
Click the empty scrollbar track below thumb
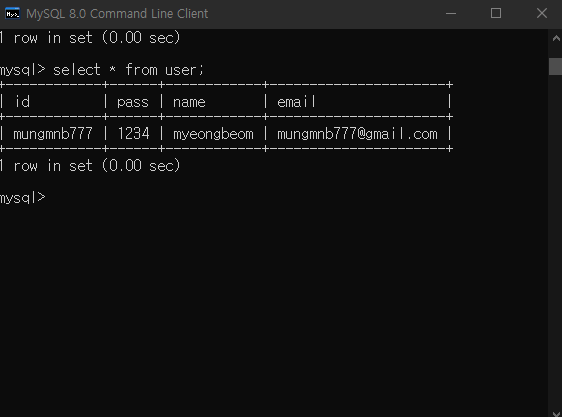[556, 240]
